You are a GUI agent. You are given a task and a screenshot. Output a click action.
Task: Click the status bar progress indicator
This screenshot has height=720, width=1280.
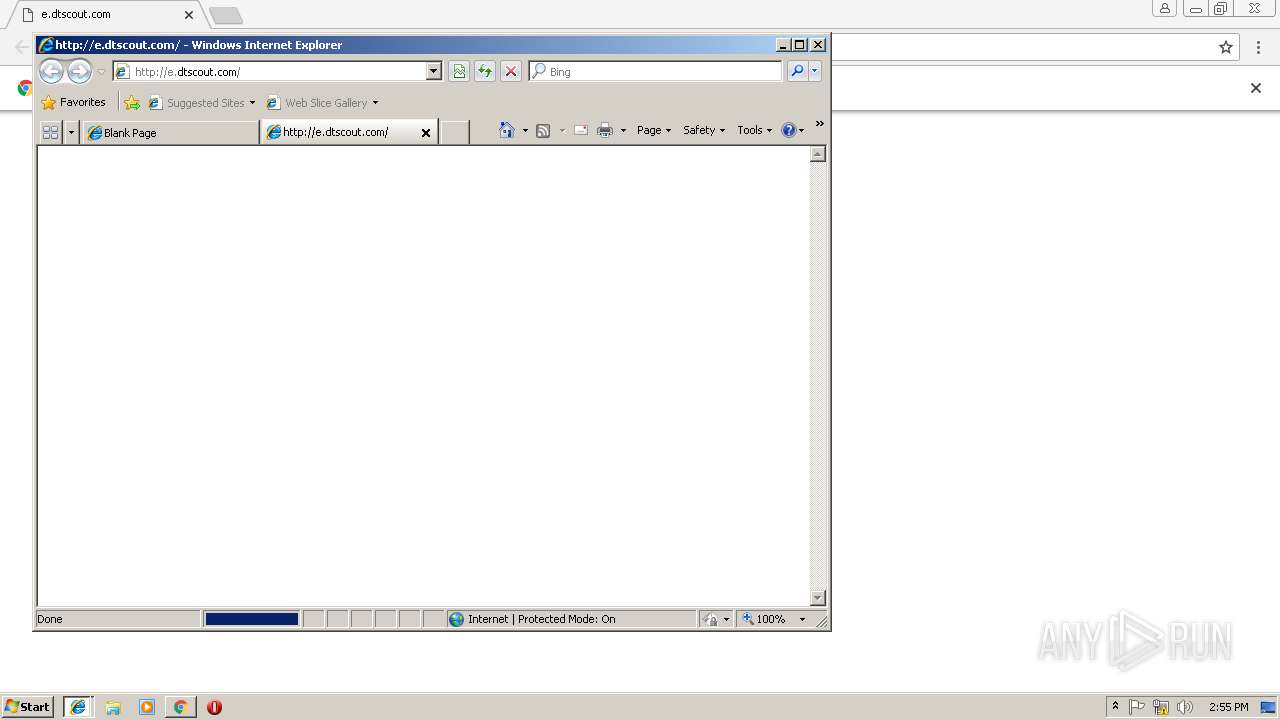pos(252,619)
